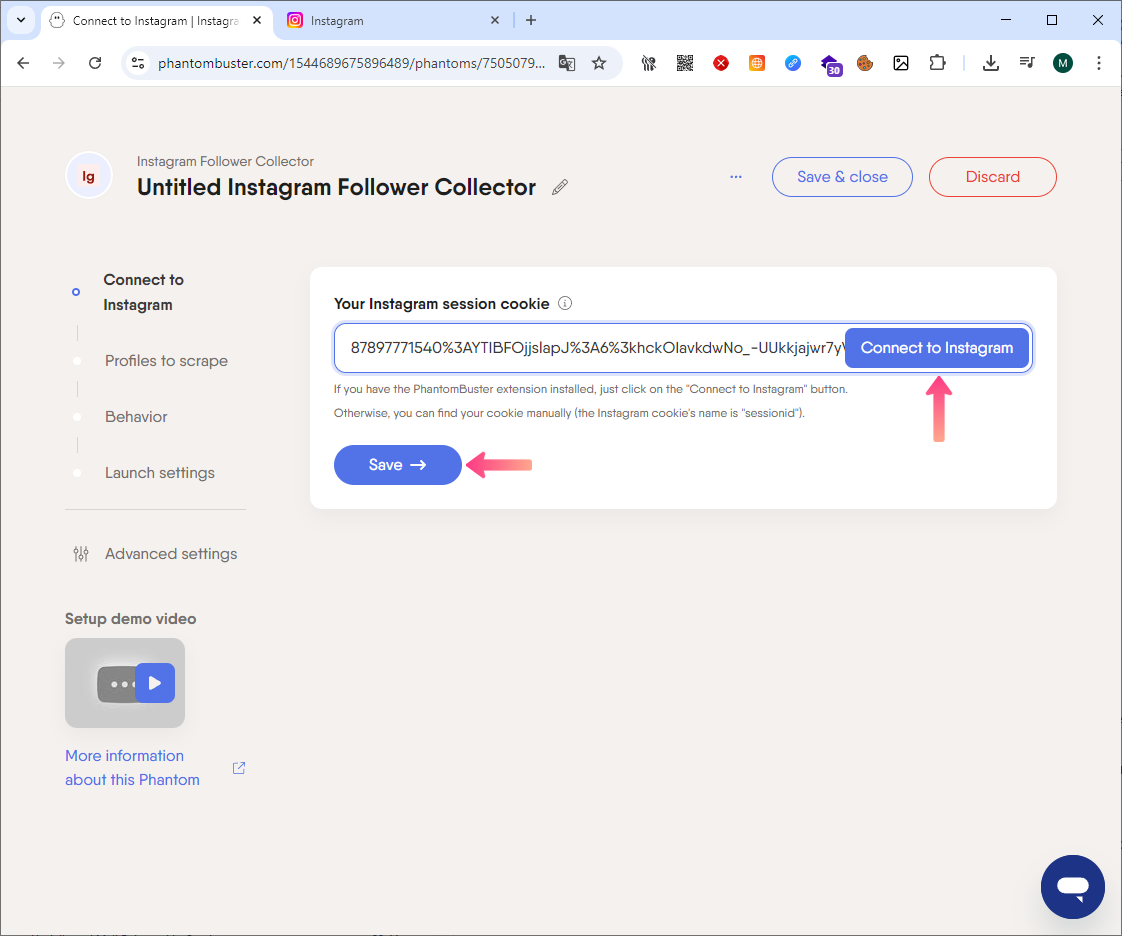
Task: Open More information about this Phantom link
Action: point(132,768)
